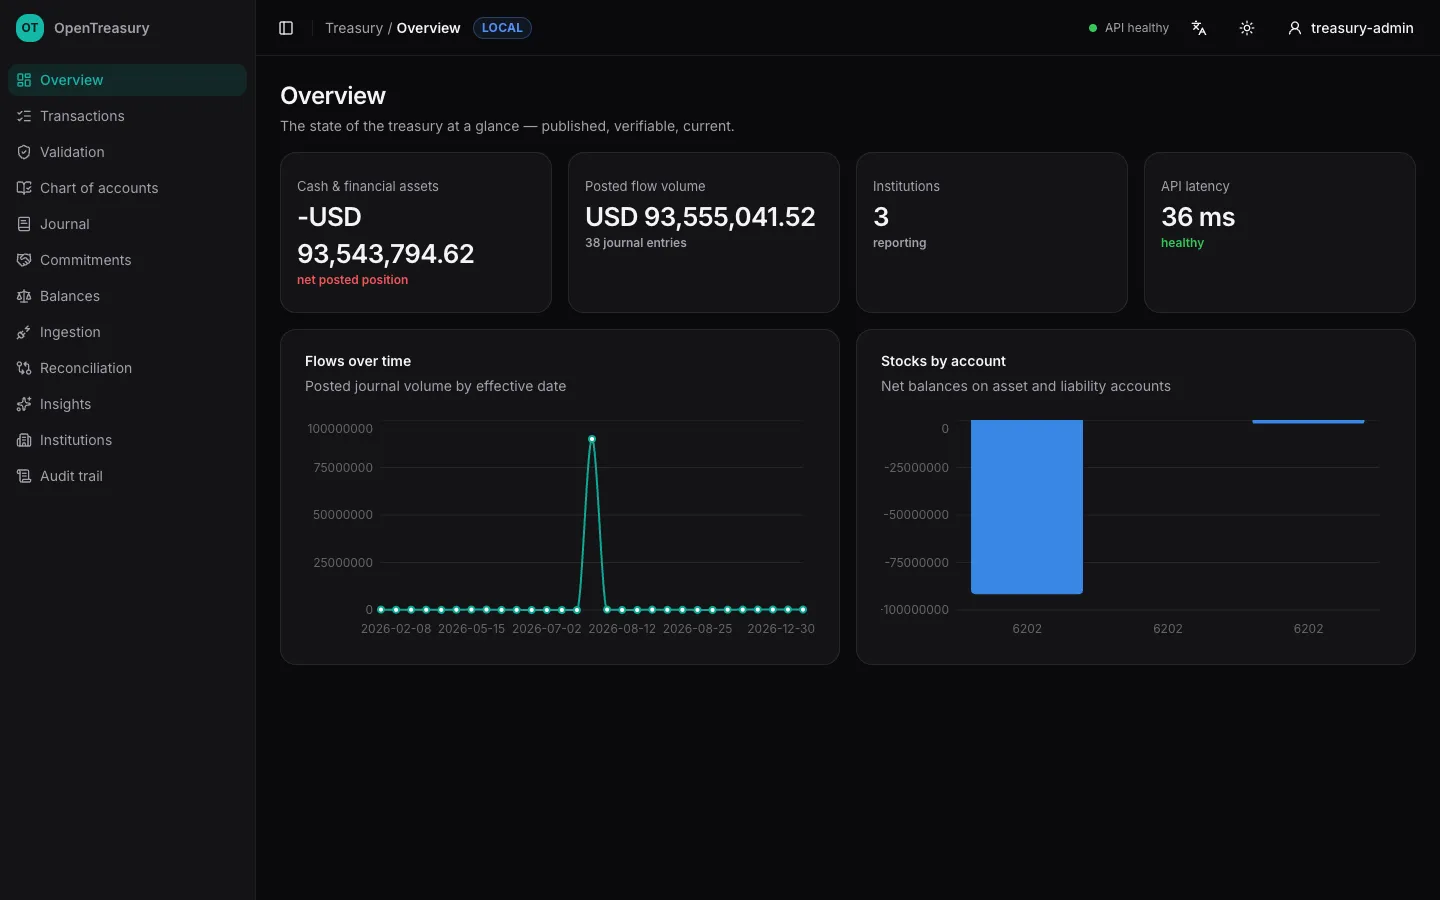This screenshot has width=1440, height=900.
Task: Go to the Journal page
Action: pyautogui.click(x=127, y=224)
